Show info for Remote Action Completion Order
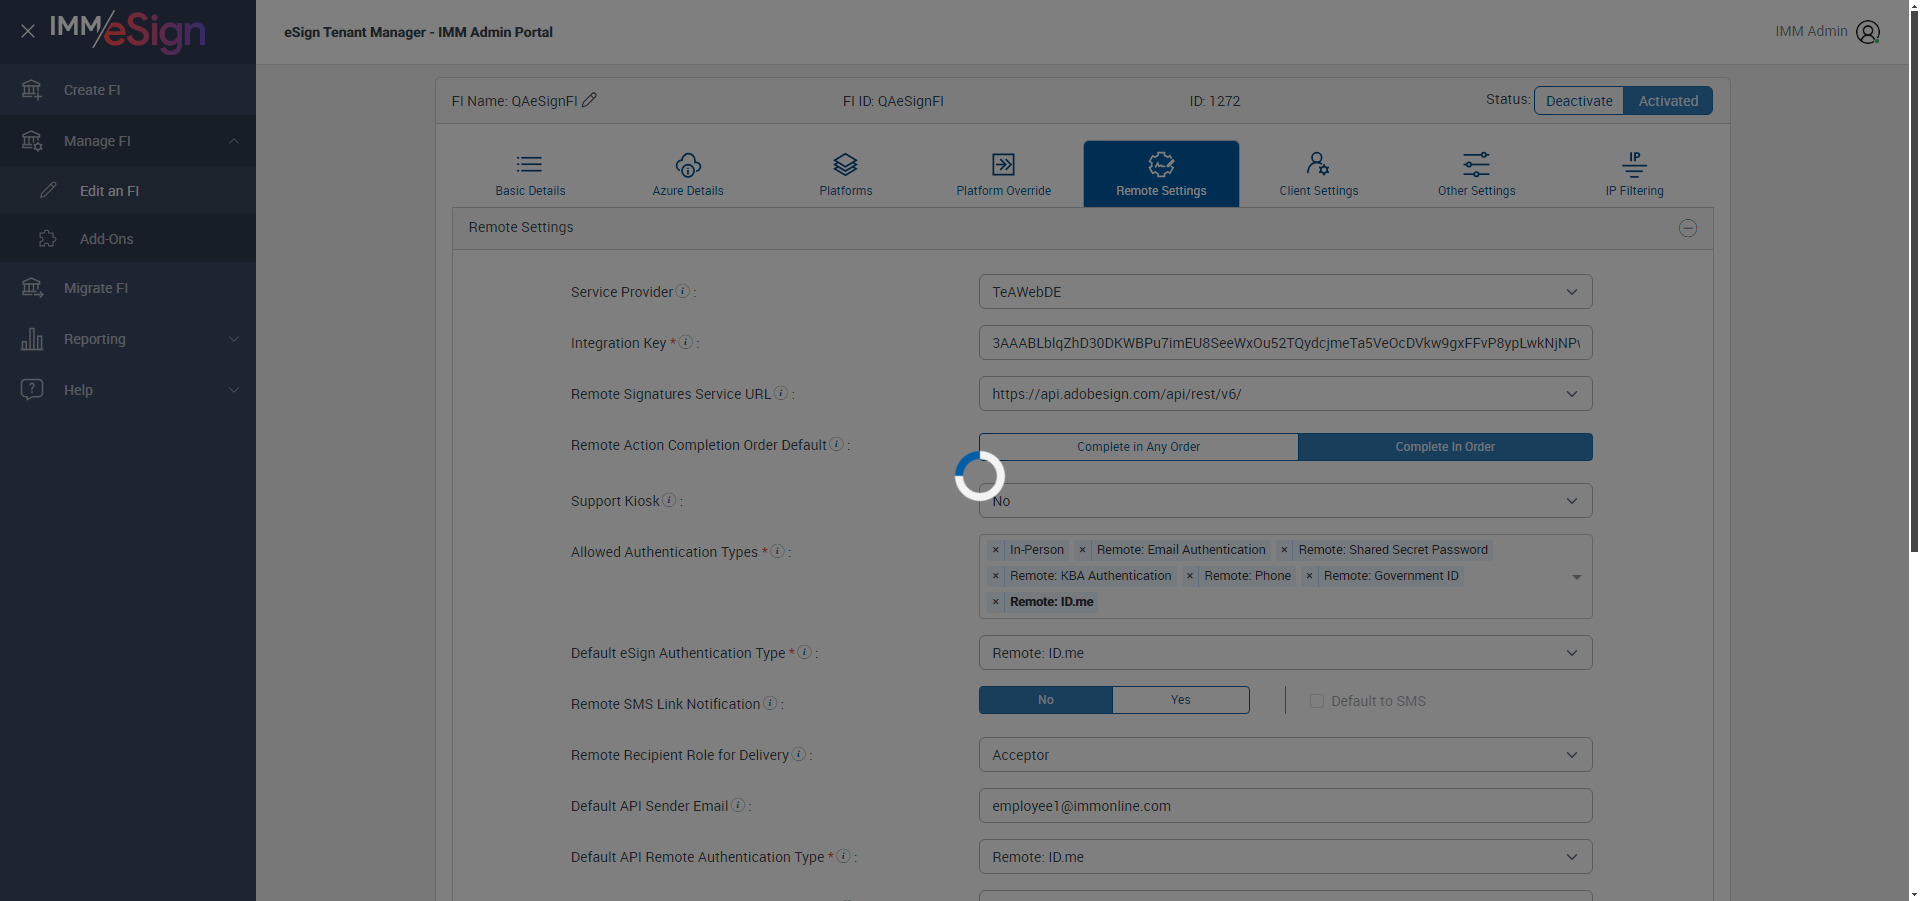 coord(837,444)
